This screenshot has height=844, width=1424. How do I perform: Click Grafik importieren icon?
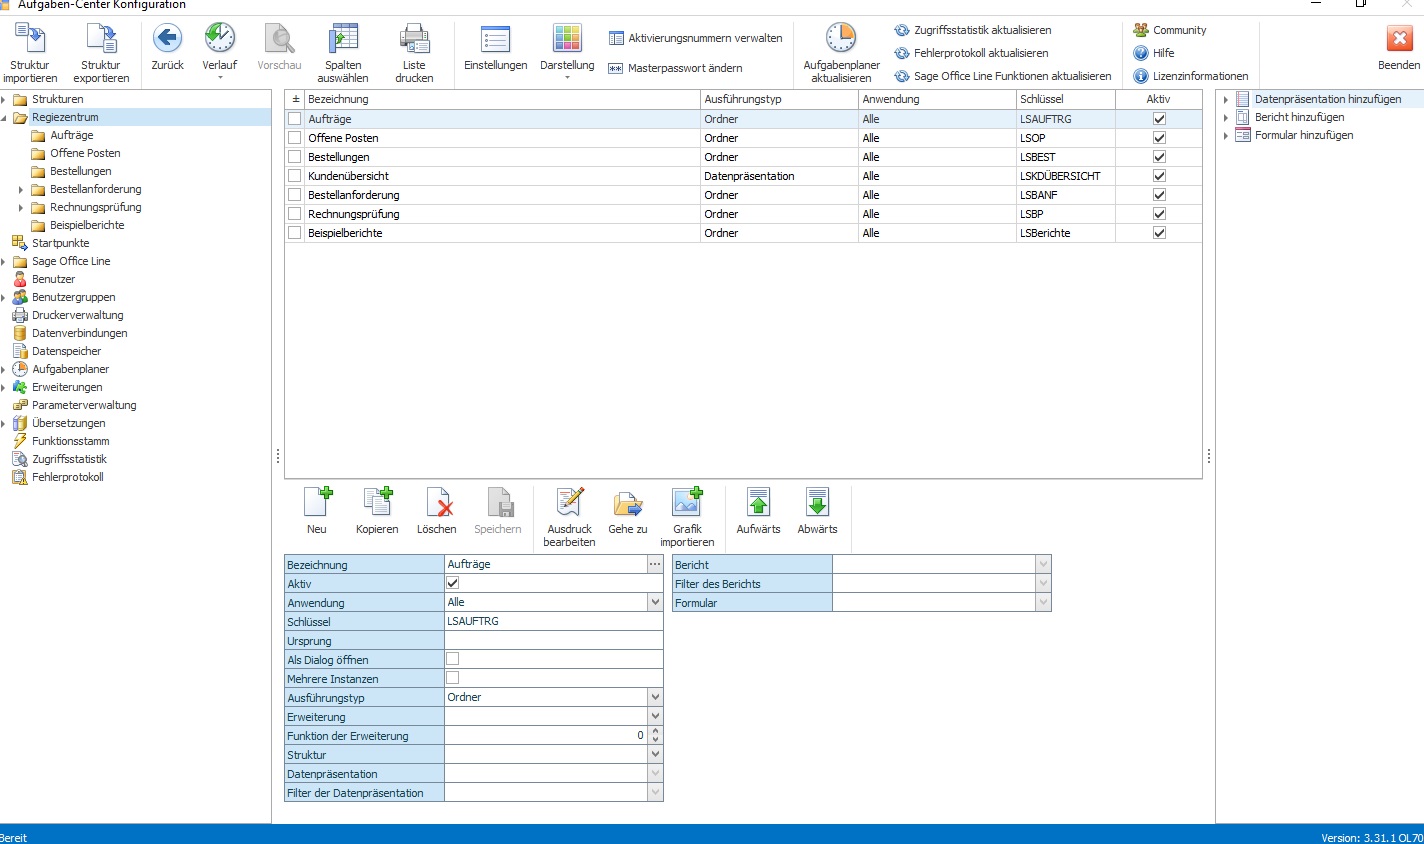(x=687, y=503)
